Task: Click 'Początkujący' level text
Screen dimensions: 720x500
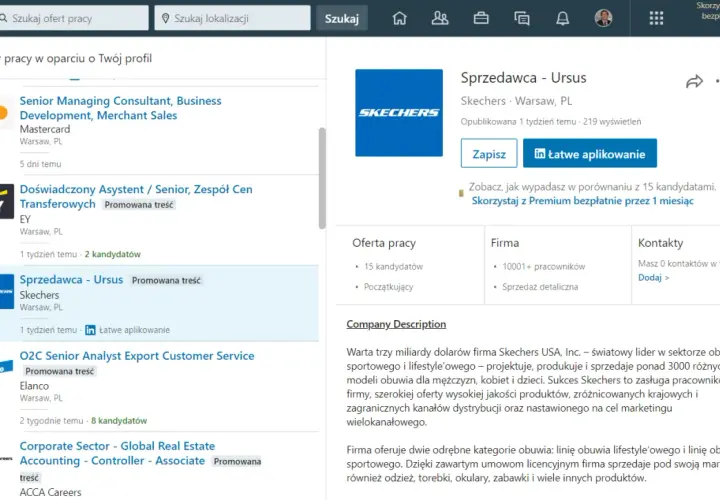Action: (x=388, y=287)
